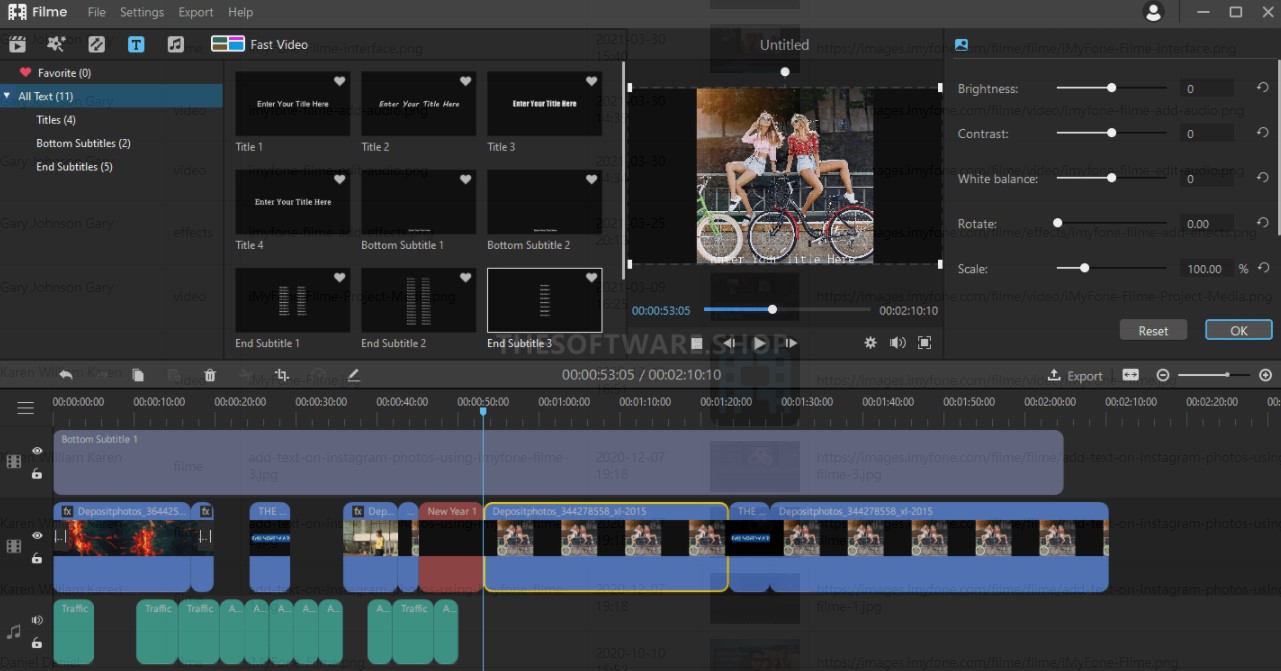Favorite the Title 2 template heart
Screen dimensions: 1281x671
point(465,81)
